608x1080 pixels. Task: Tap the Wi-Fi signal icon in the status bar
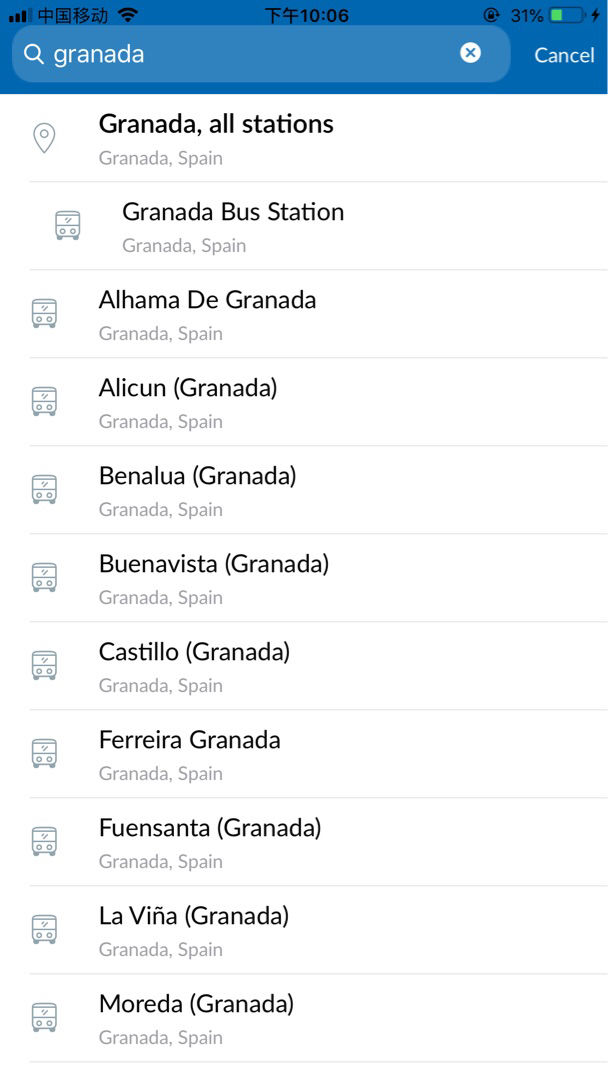[127, 15]
